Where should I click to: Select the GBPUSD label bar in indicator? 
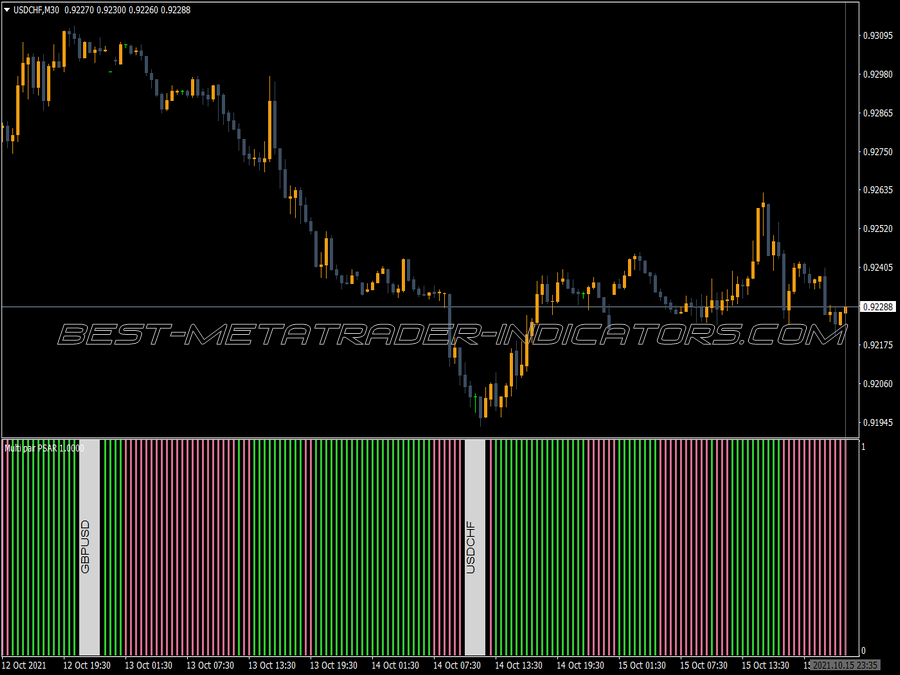coord(90,547)
